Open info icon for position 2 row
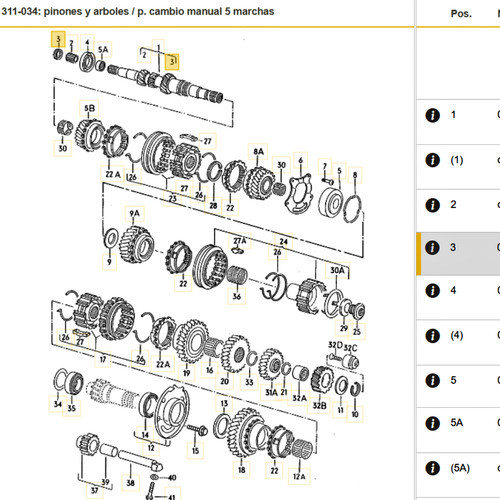500x500 pixels. 432,205
